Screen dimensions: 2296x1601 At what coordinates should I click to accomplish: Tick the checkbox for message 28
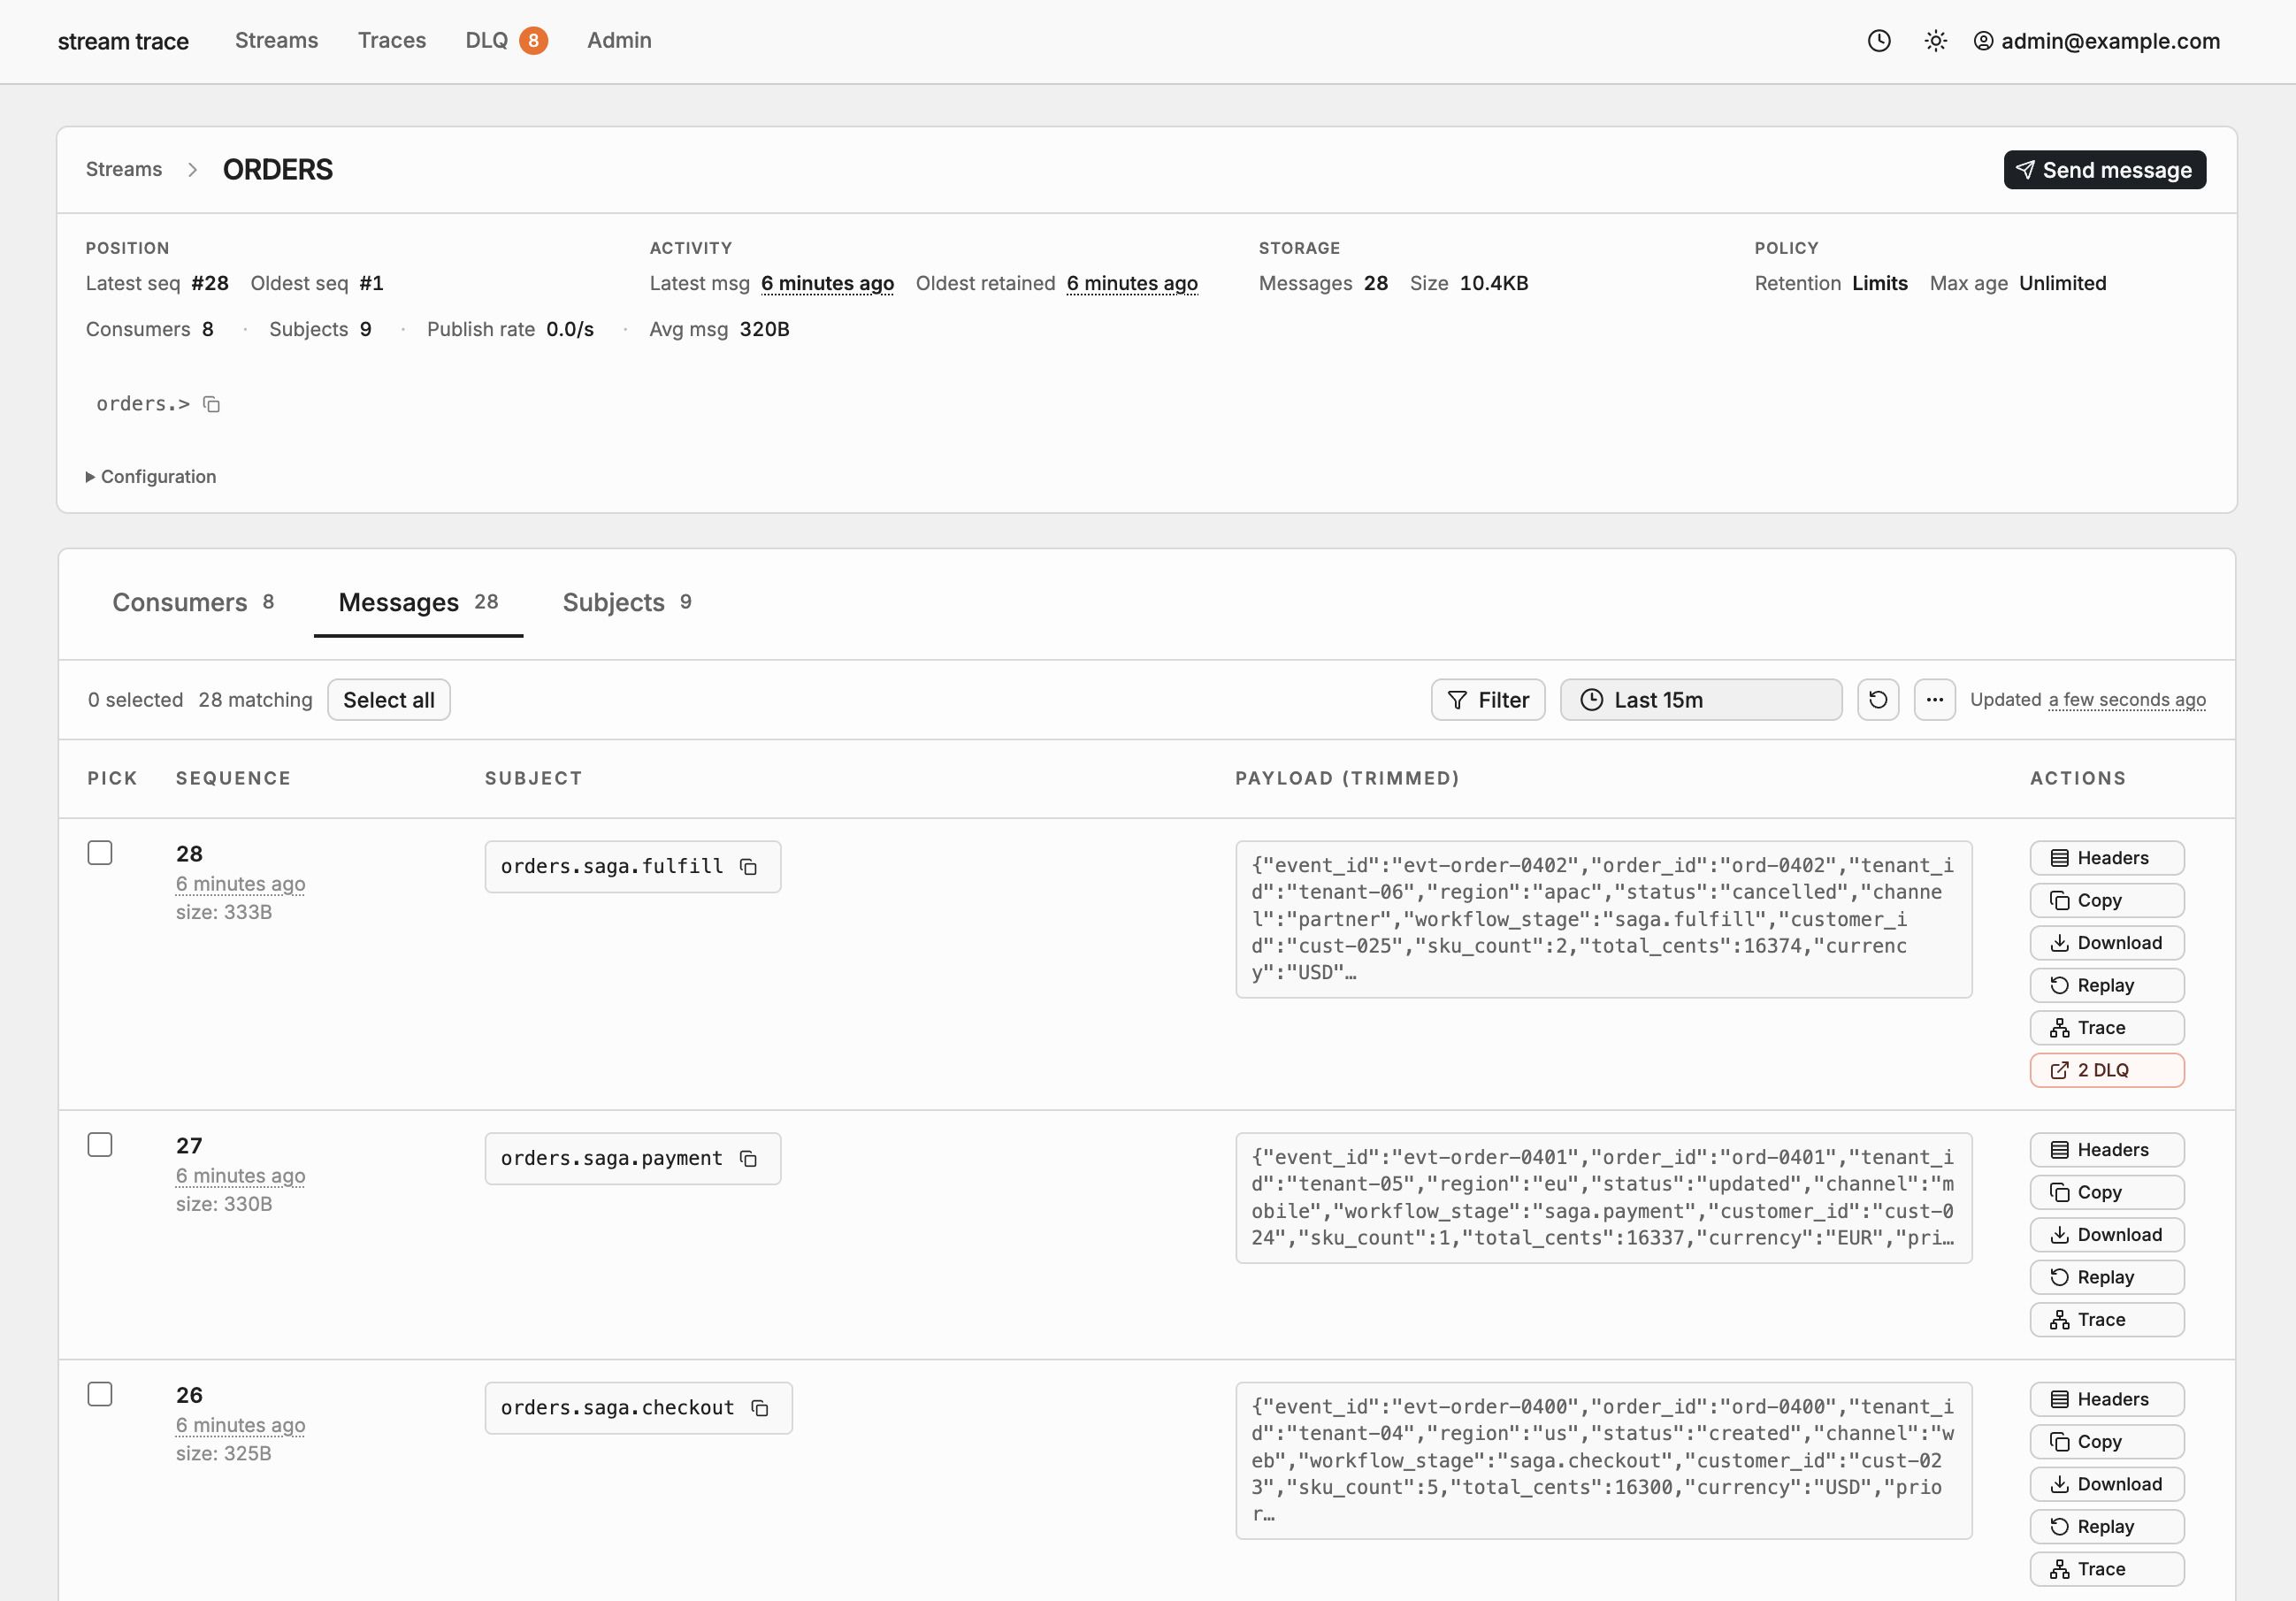click(x=100, y=853)
